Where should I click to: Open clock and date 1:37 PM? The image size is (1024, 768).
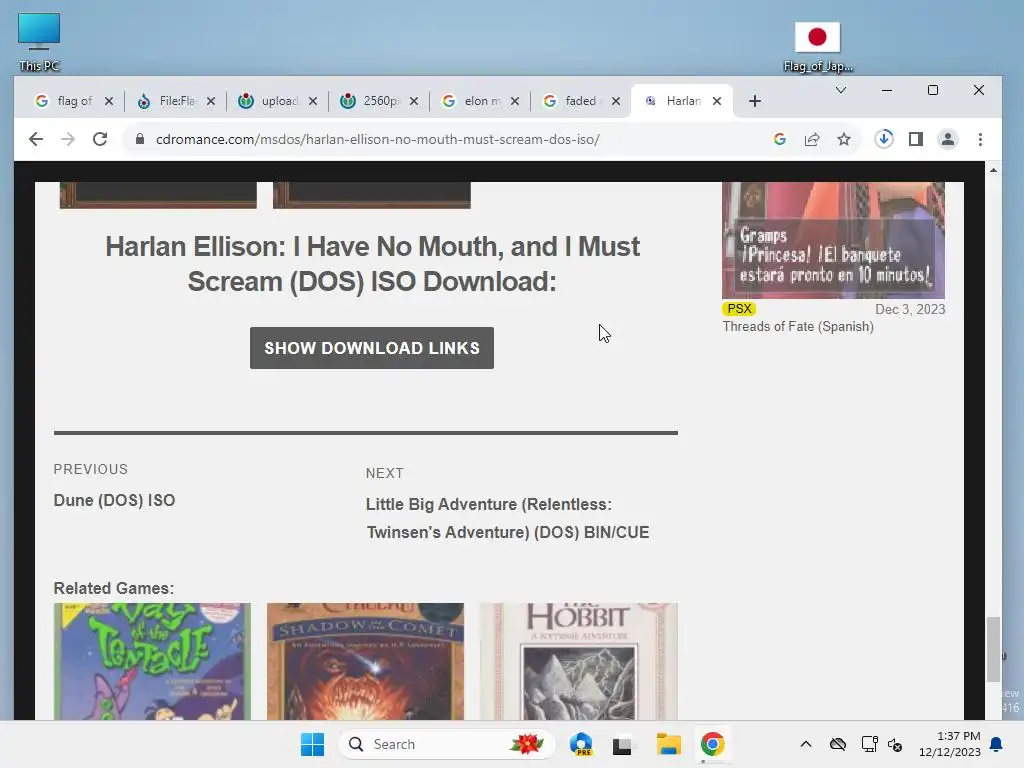(950, 744)
